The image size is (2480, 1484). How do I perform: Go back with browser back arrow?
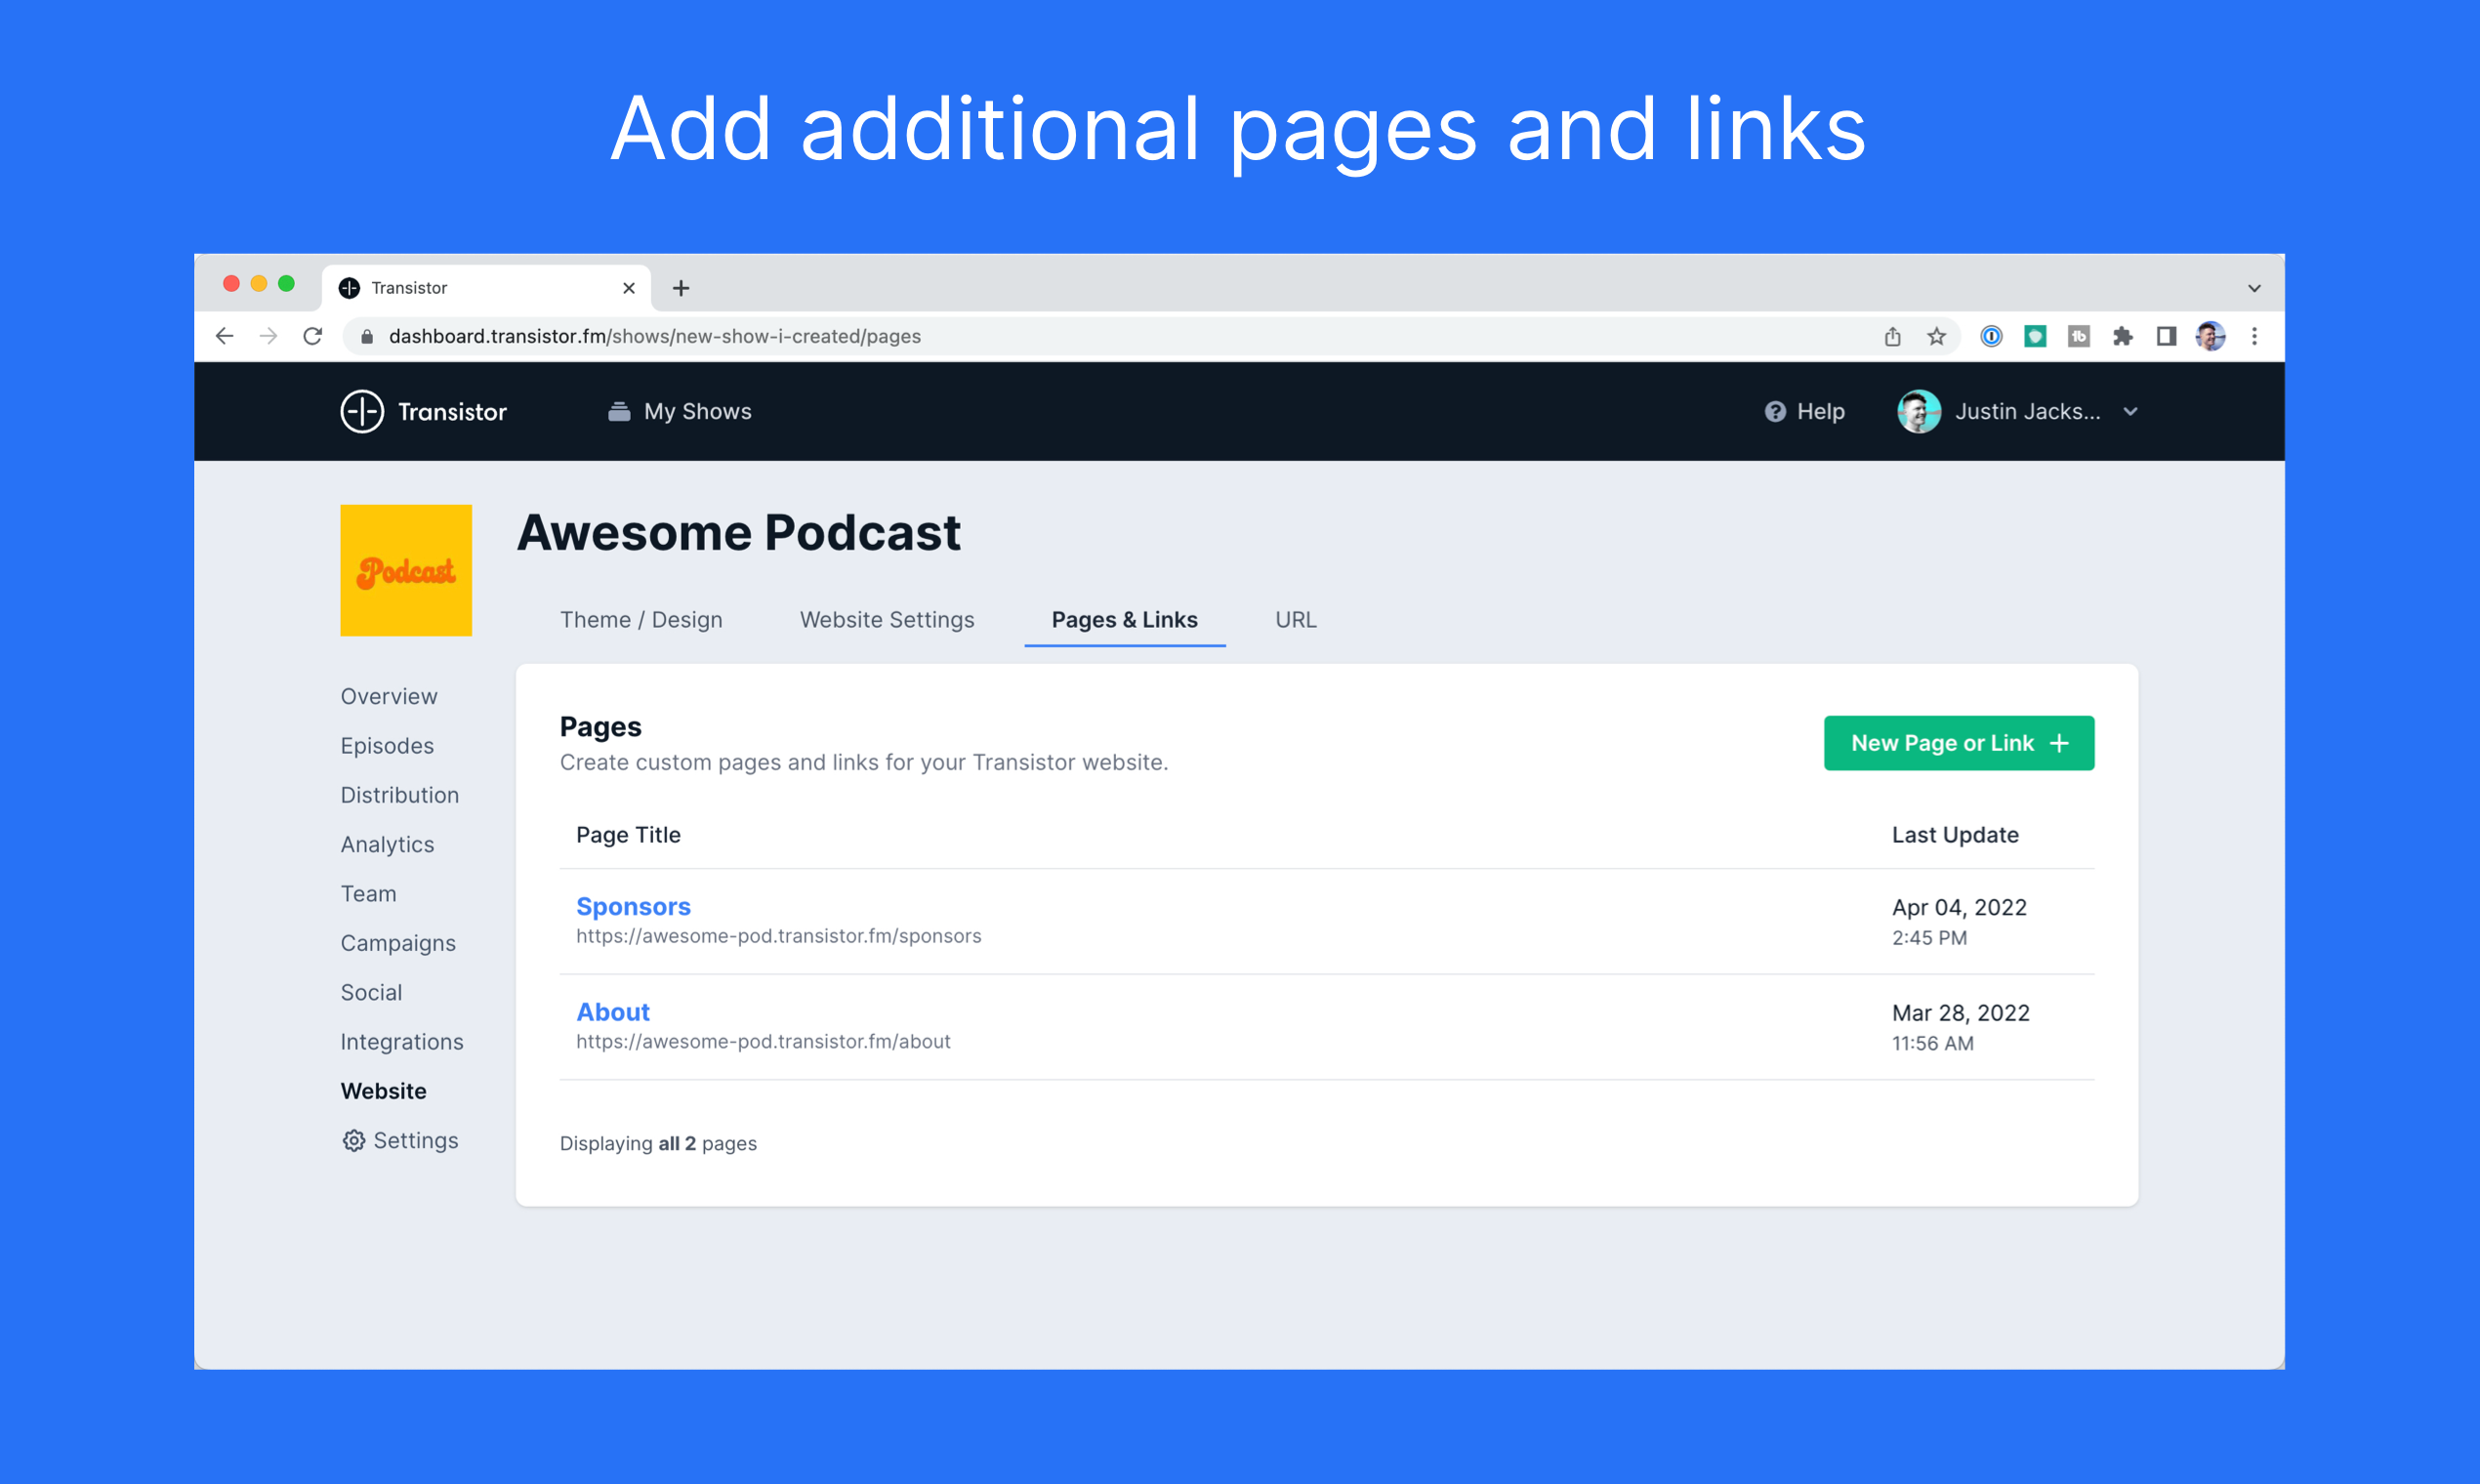tap(225, 336)
